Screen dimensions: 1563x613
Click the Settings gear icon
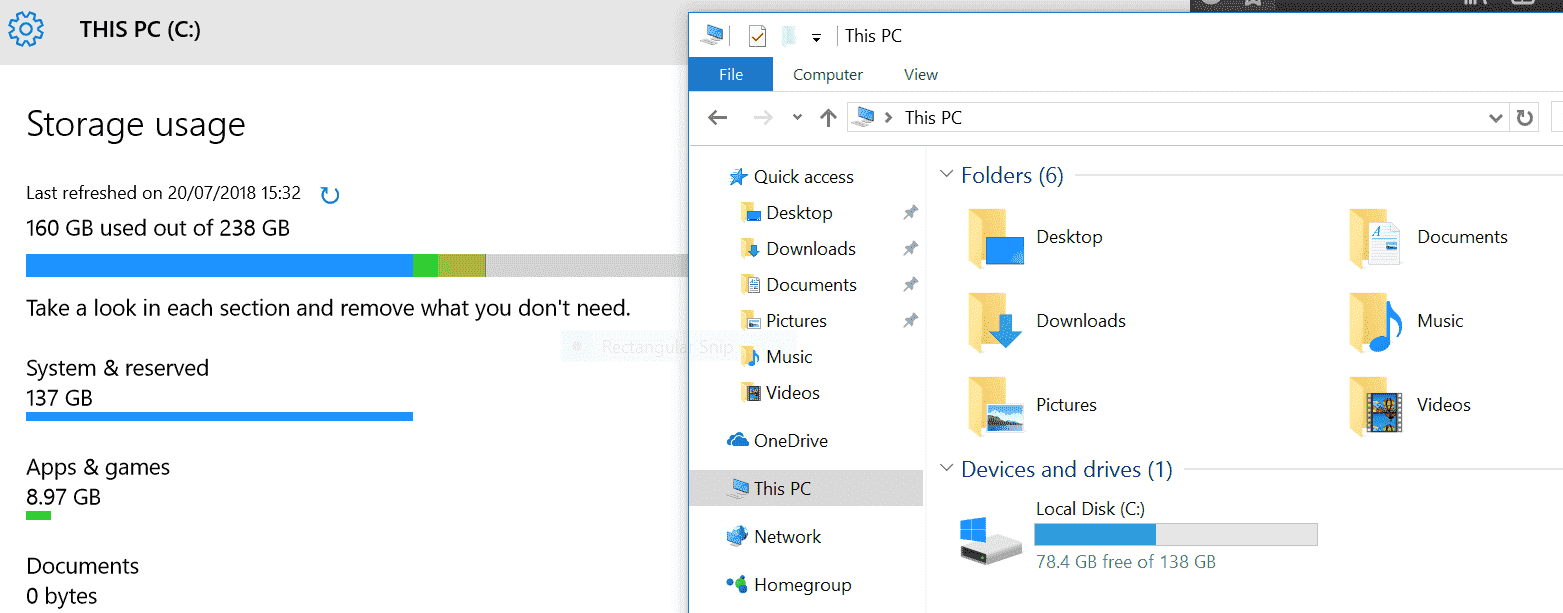tap(26, 30)
